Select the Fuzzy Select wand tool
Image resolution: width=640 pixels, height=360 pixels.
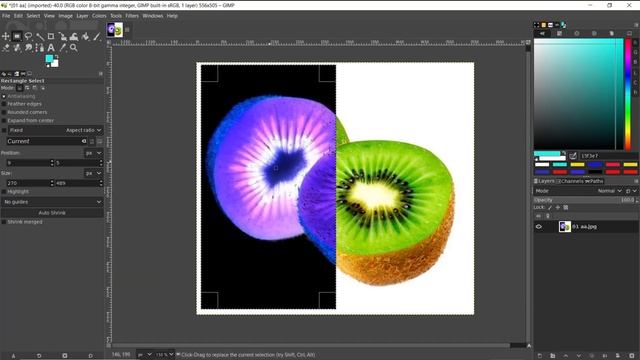point(40,36)
